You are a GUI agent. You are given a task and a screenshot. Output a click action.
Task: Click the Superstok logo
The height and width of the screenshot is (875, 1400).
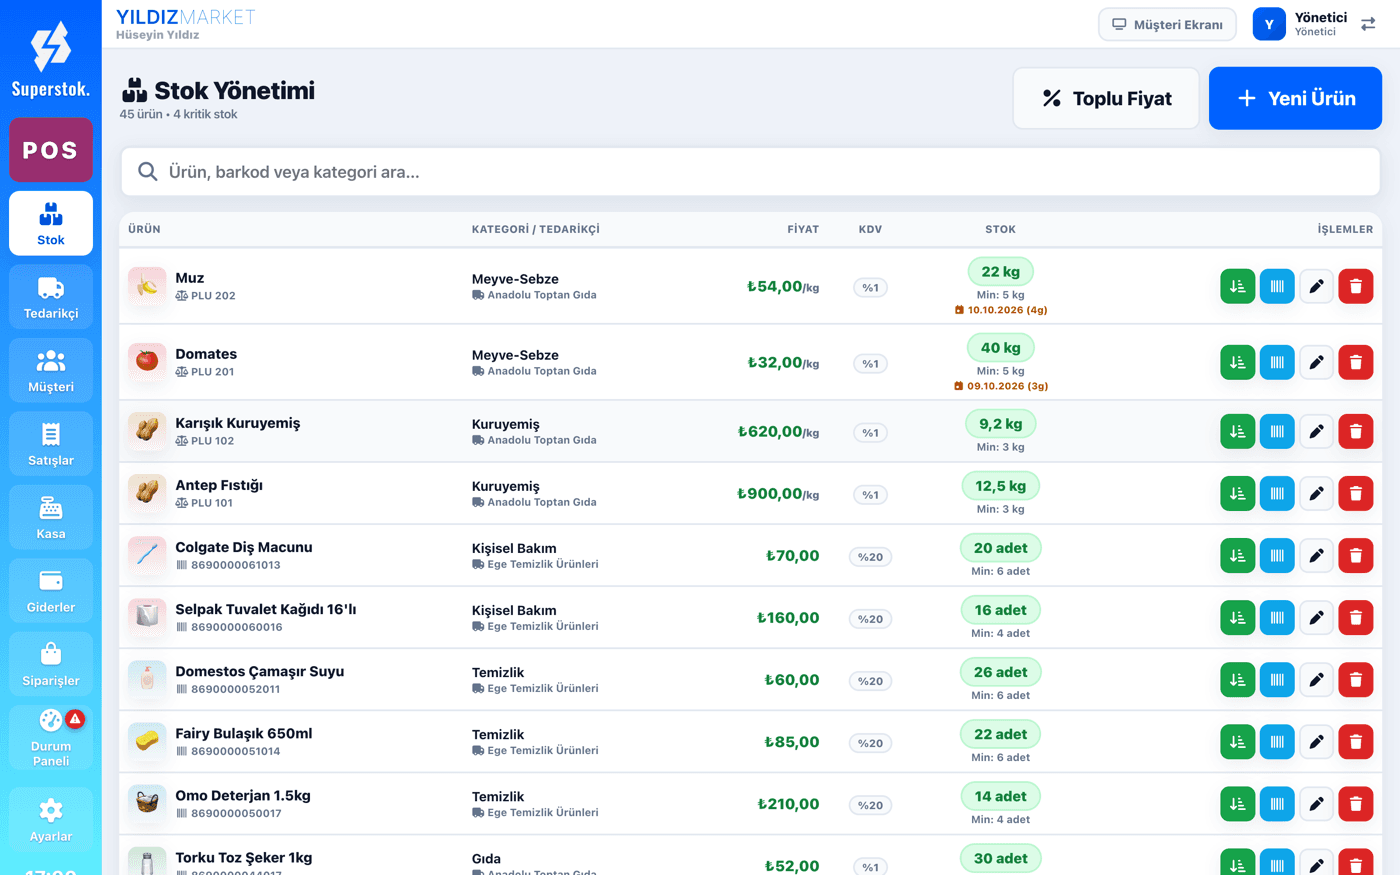pos(51,60)
